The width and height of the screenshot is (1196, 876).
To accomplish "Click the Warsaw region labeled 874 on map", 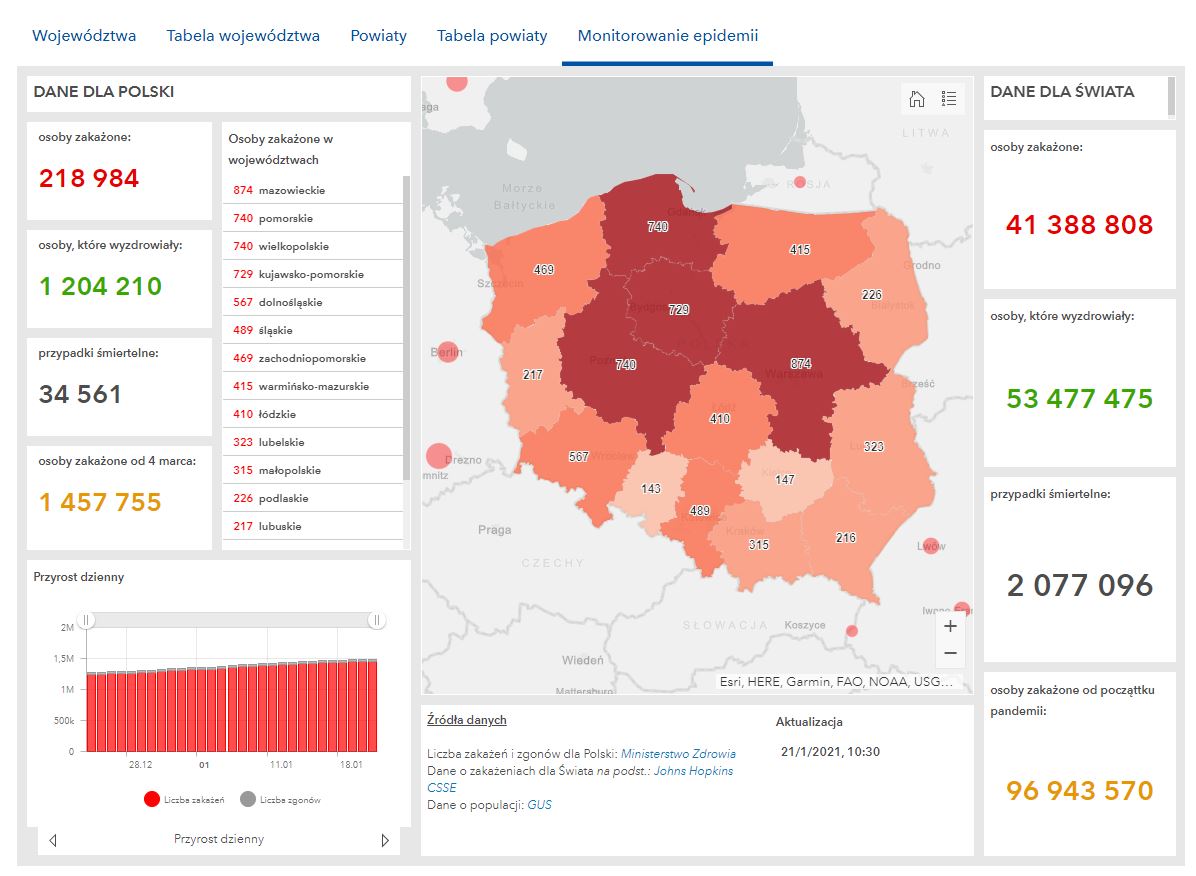I will (800, 364).
